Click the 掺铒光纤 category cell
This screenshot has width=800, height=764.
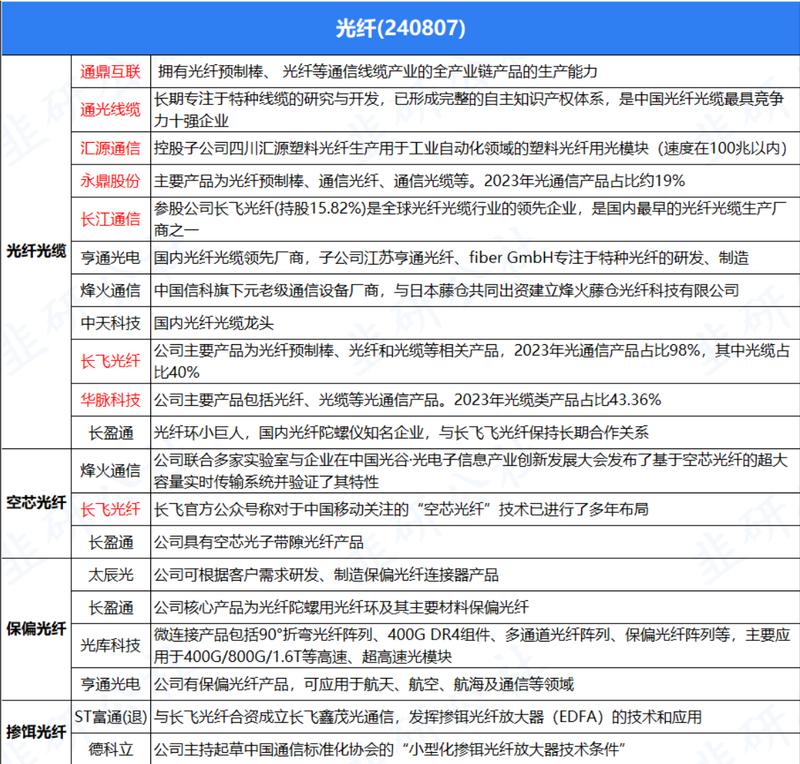(36, 732)
